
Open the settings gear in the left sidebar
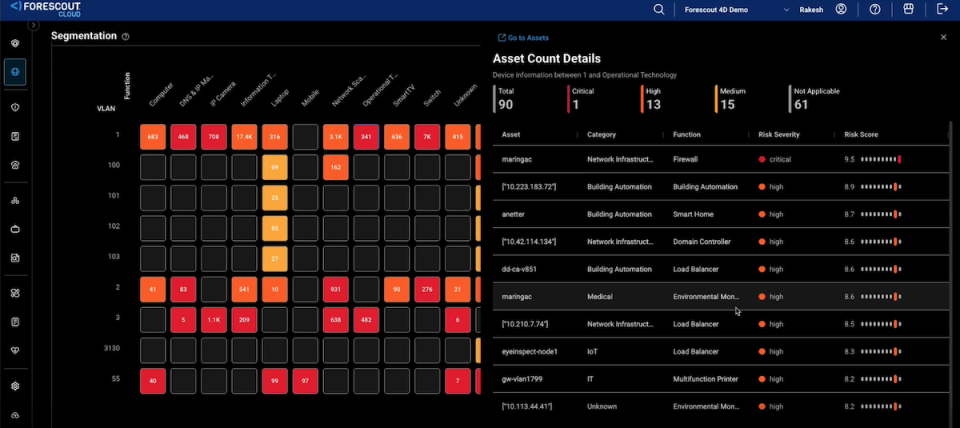(x=15, y=386)
